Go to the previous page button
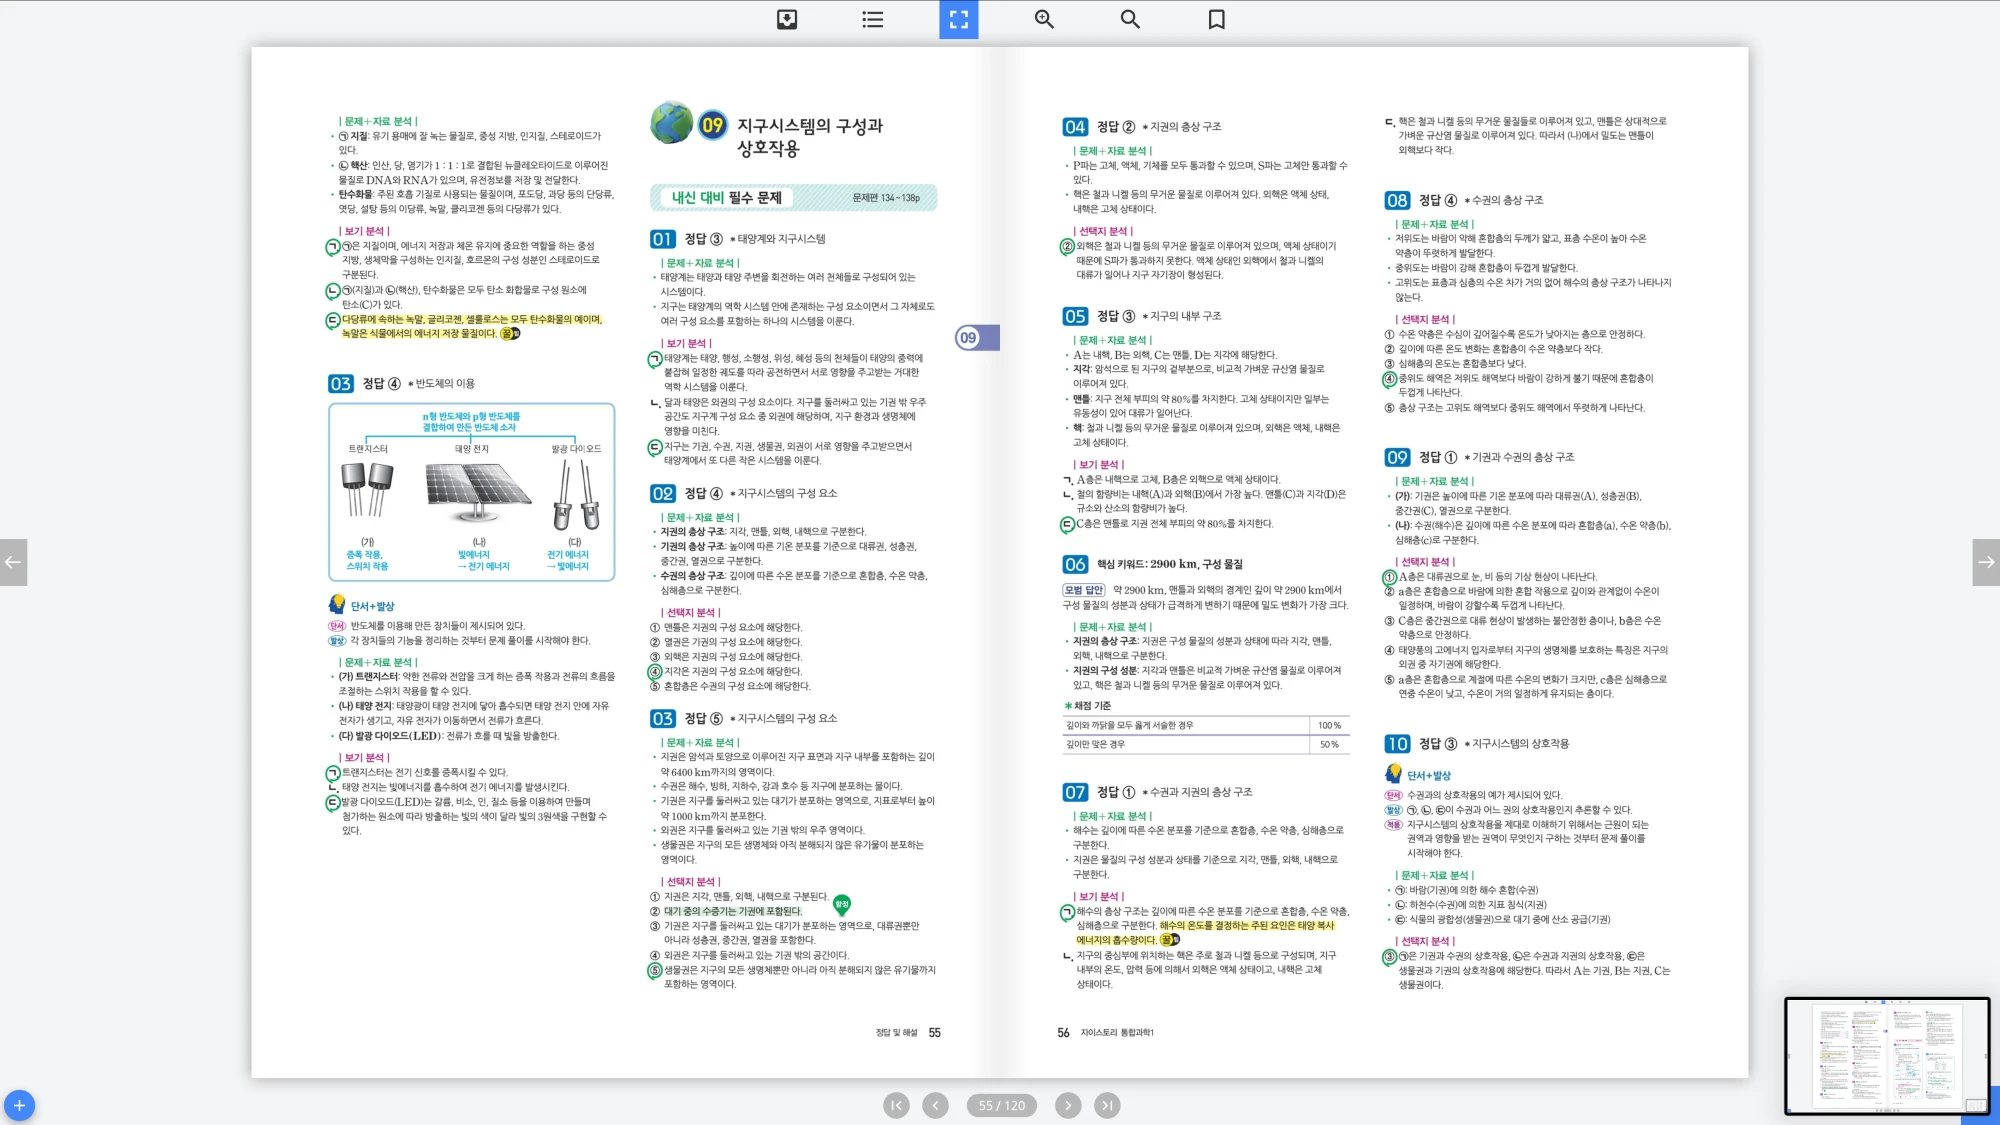This screenshot has height=1125, width=2000. tap(935, 1105)
